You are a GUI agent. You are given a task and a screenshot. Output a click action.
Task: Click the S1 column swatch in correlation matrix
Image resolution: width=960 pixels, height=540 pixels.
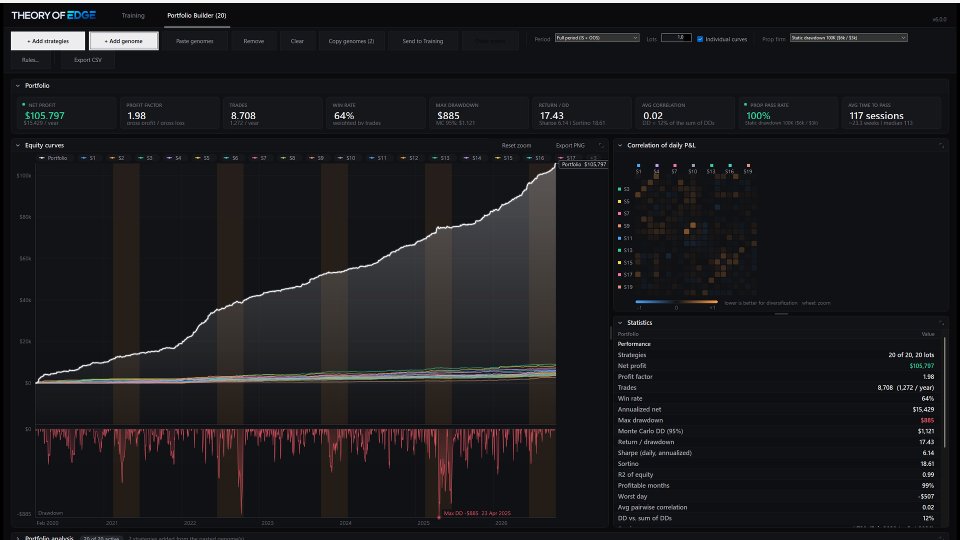(639, 165)
